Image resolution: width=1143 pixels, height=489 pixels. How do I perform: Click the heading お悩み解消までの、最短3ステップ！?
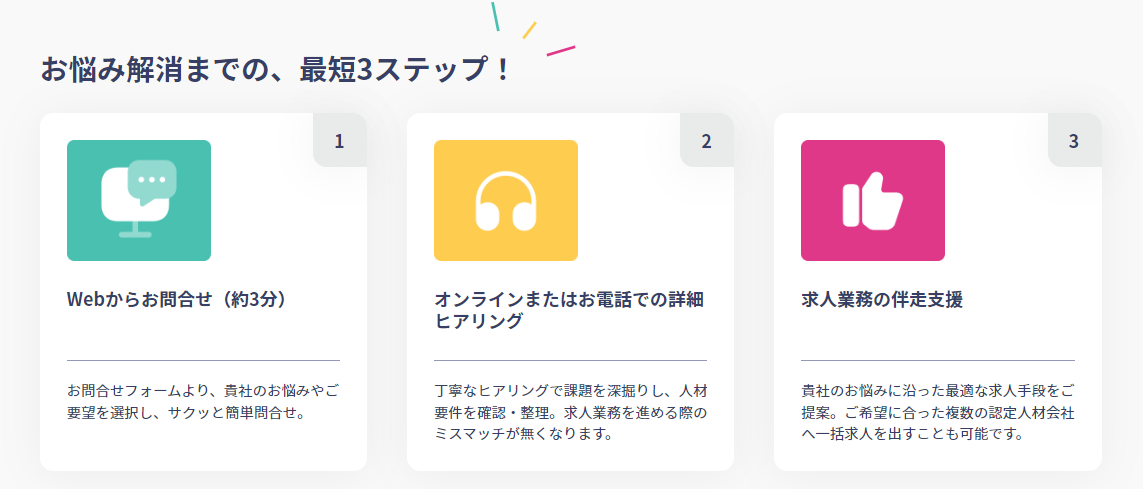(x=276, y=71)
